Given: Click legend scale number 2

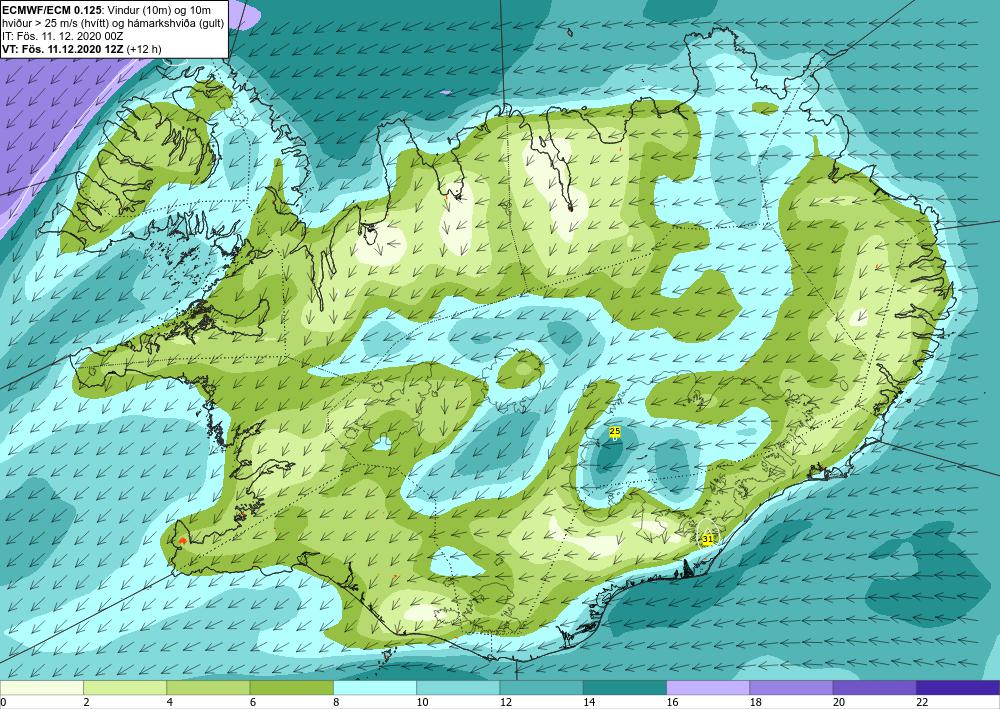Looking at the screenshot, I should pos(86,702).
